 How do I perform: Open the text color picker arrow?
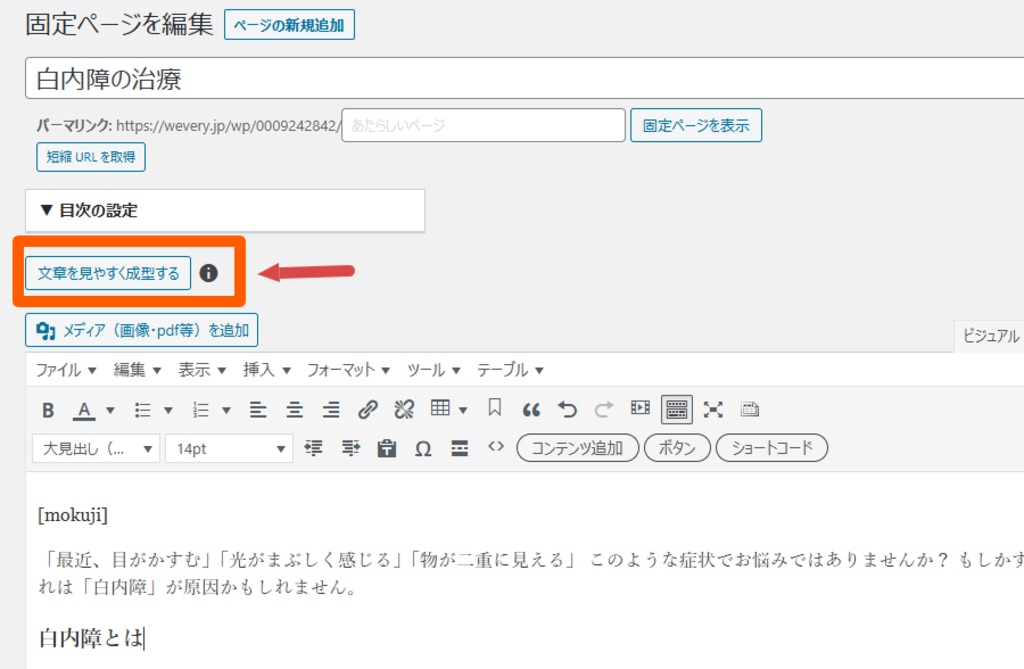(x=110, y=409)
